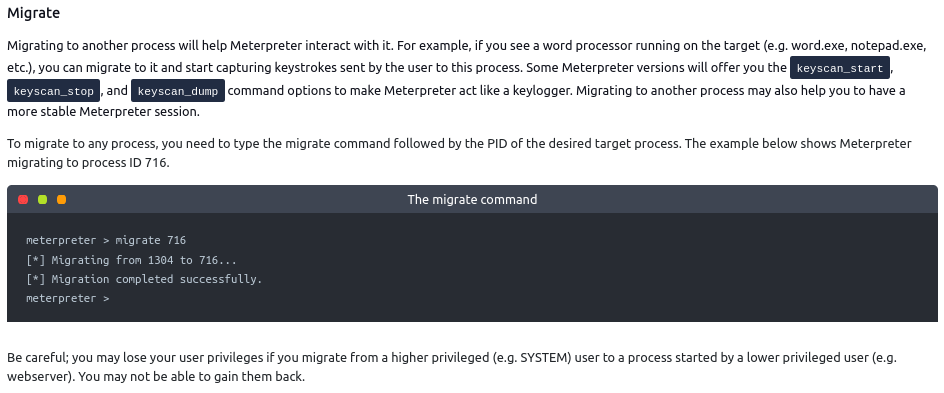Click the 'Migrating from 1304 to 716' line
This screenshot has height=393, width=944.
click(x=131, y=260)
